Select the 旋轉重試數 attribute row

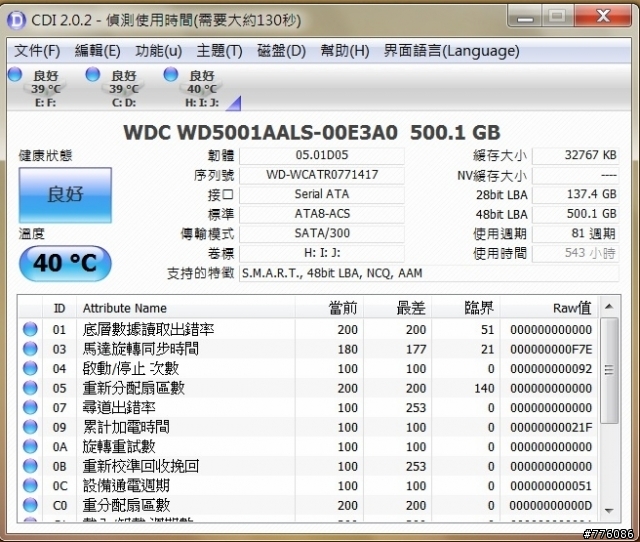[308, 446]
